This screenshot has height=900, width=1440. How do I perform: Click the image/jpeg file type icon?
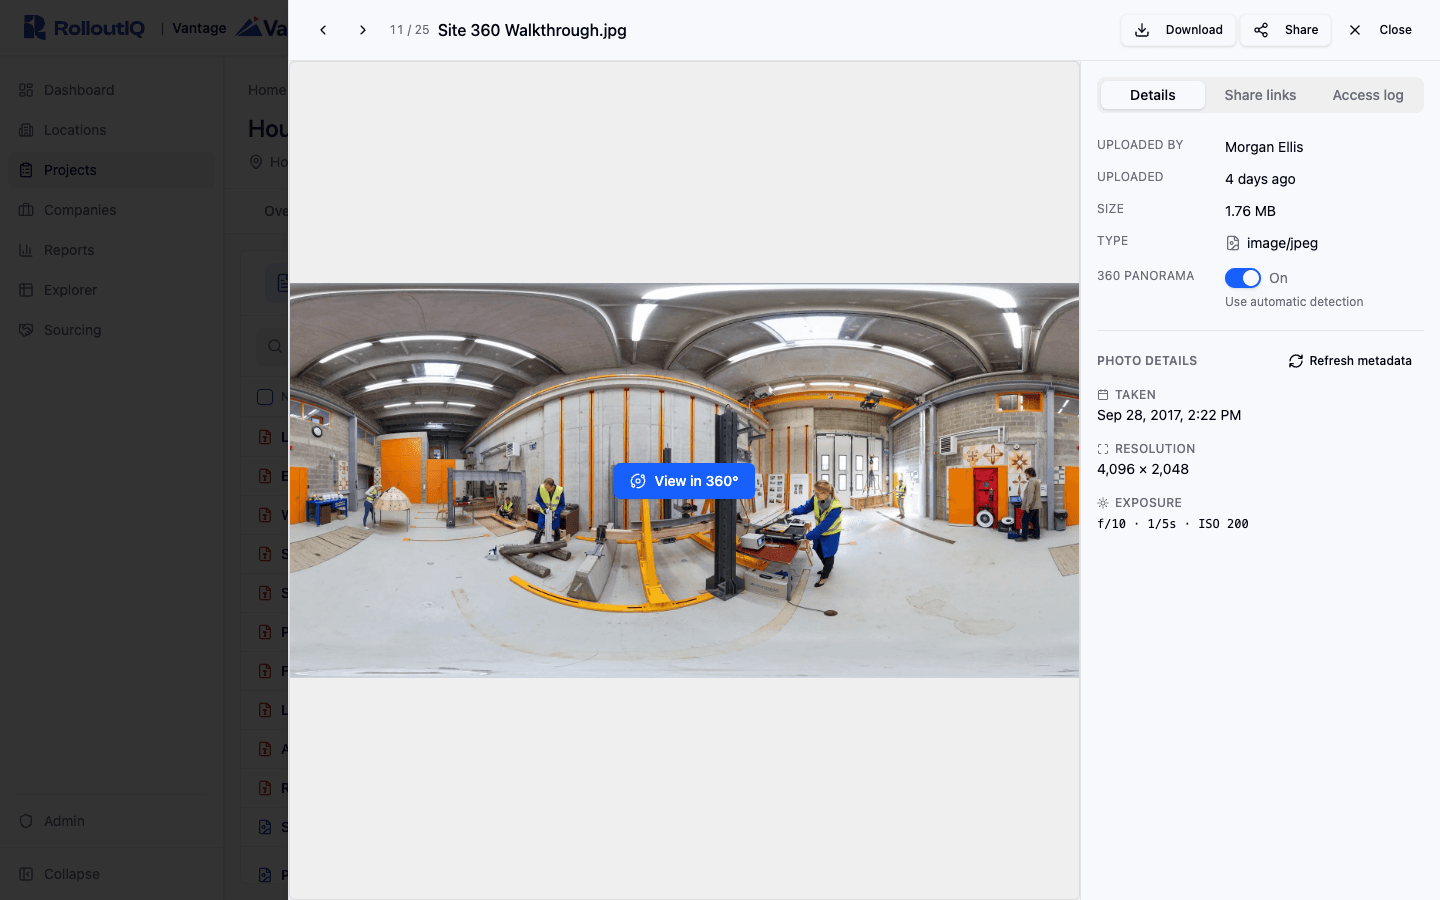pyautogui.click(x=1233, y=243)
